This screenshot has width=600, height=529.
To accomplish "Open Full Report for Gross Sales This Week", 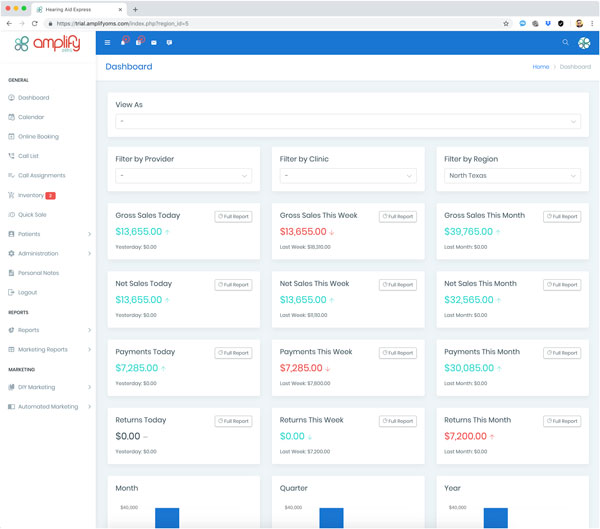I will click(x=398, y=217).
